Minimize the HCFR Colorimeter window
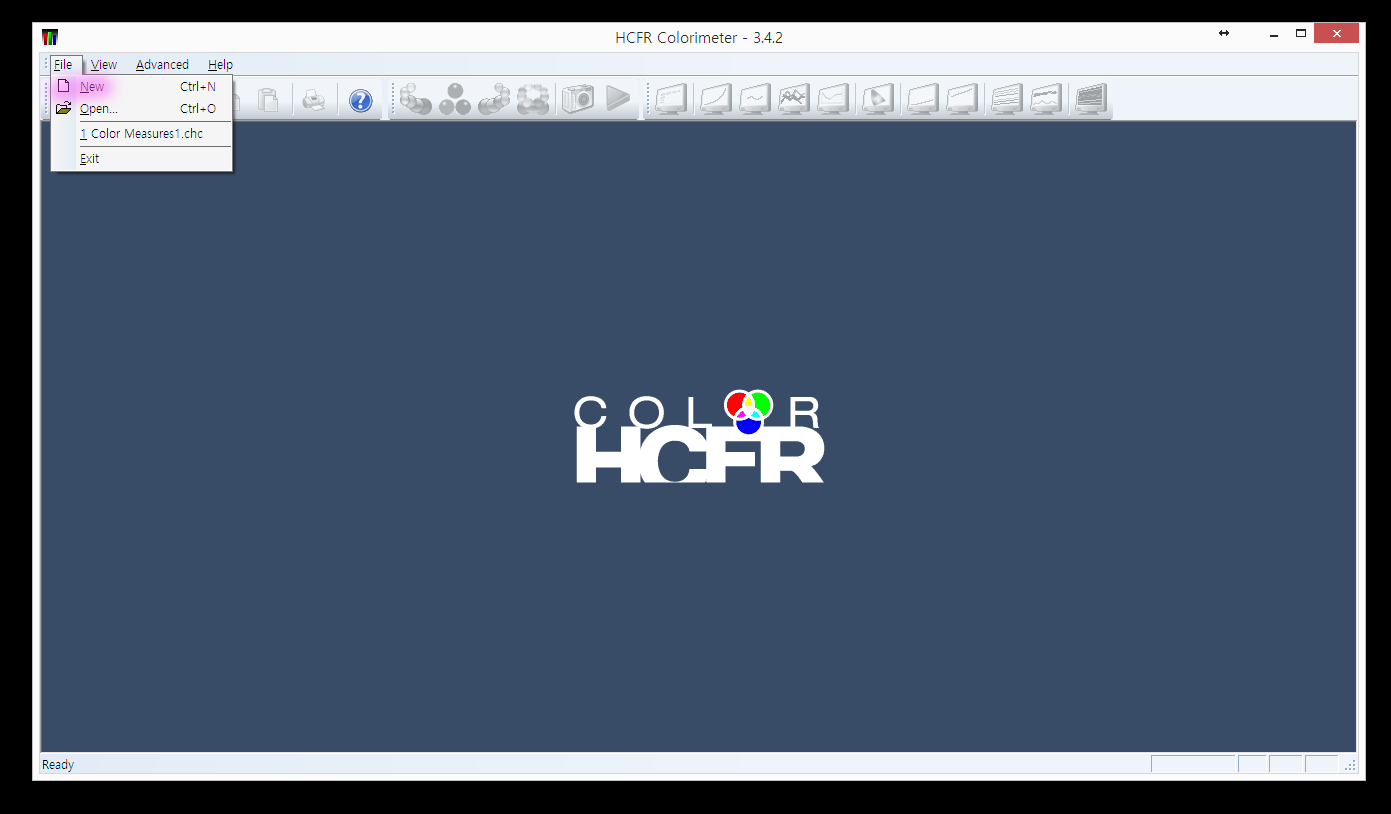Screen dimensions: 1391x814 [x=1274, y=34]
